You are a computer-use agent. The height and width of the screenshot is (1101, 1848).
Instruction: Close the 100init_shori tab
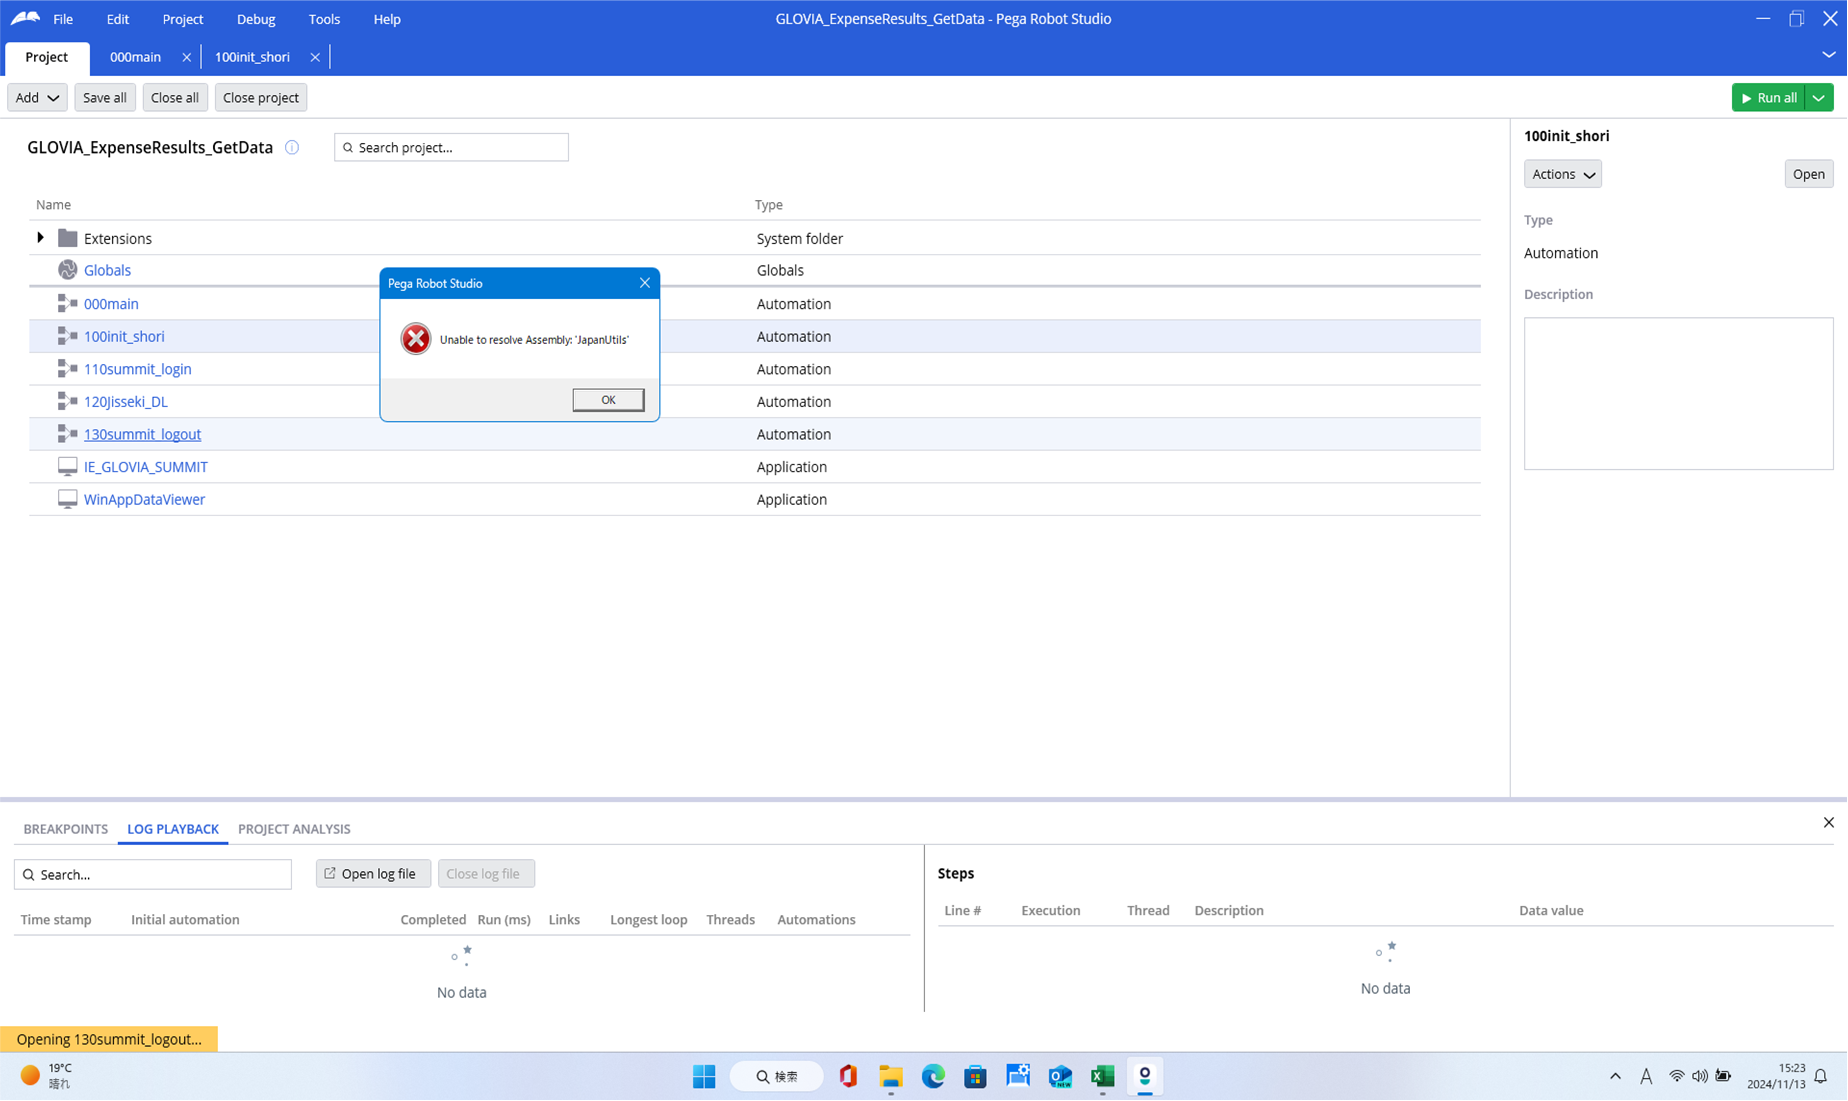315,57
